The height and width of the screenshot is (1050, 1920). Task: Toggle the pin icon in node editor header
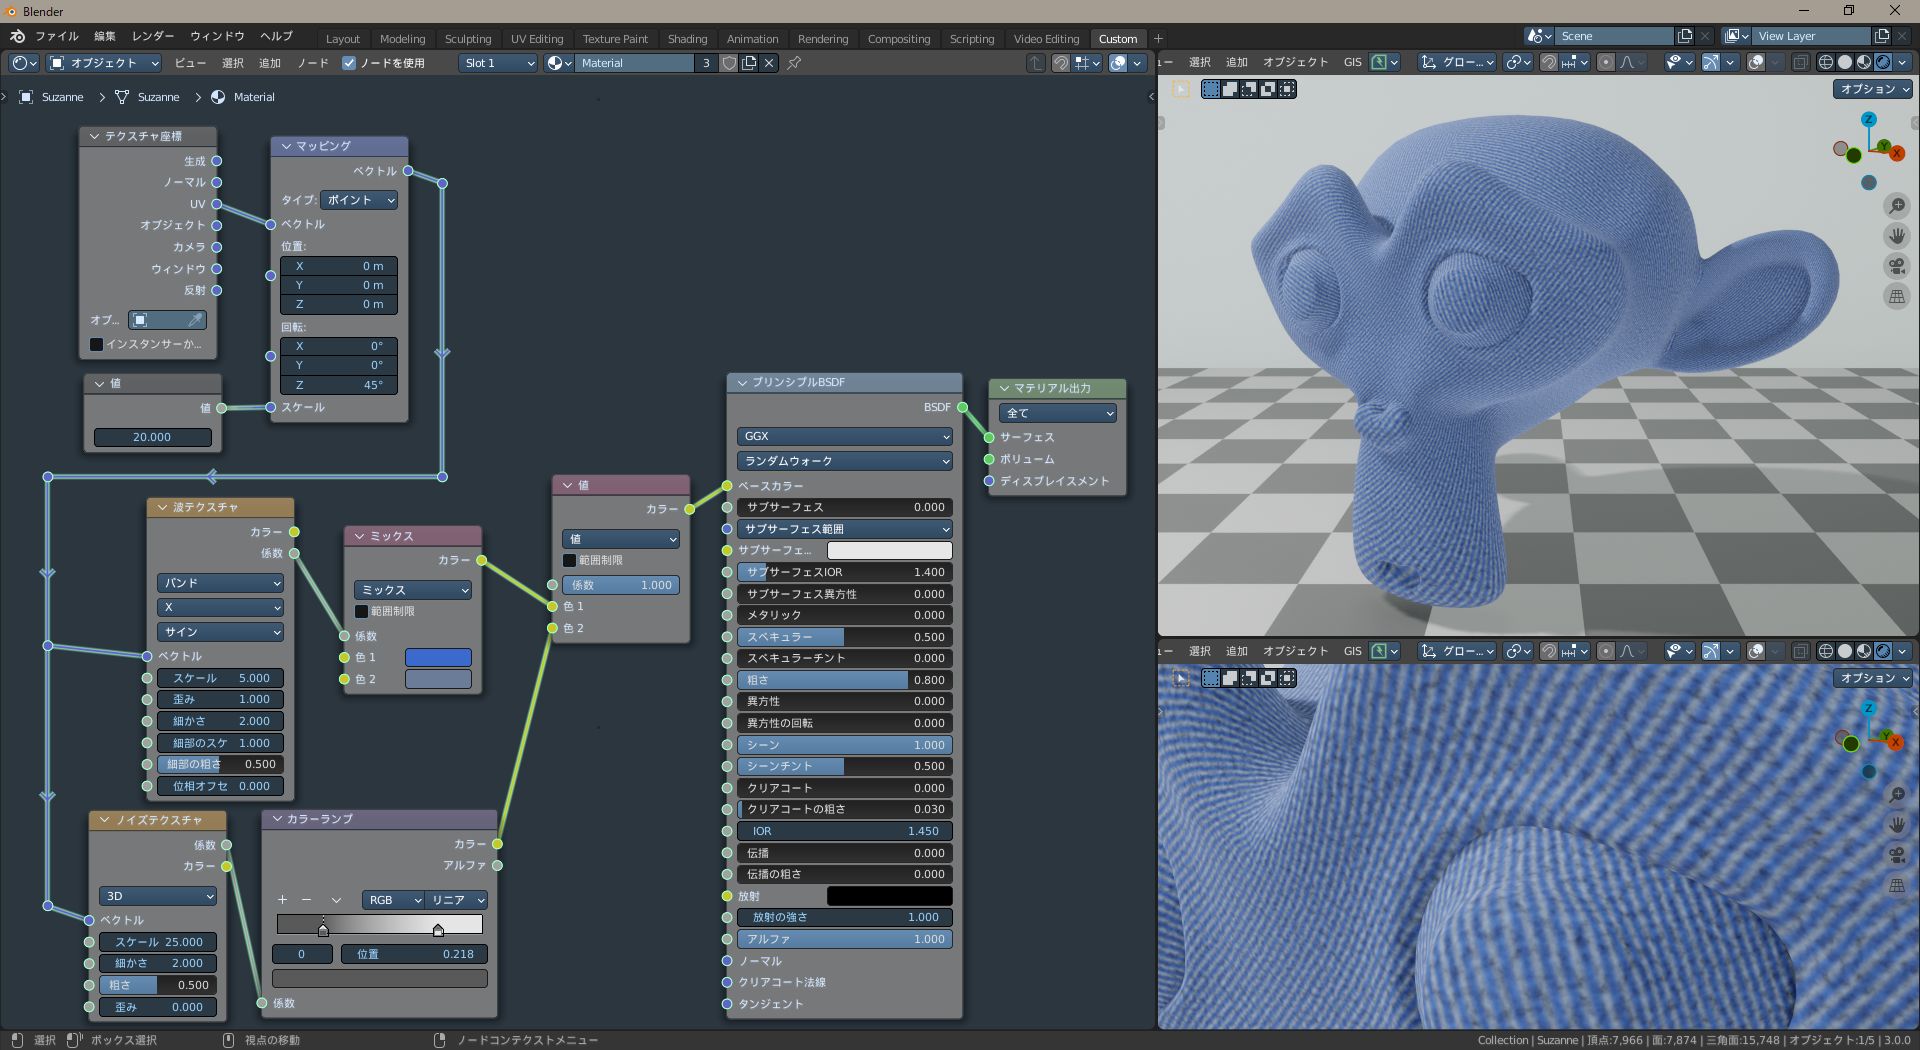(x=794, y=63)
